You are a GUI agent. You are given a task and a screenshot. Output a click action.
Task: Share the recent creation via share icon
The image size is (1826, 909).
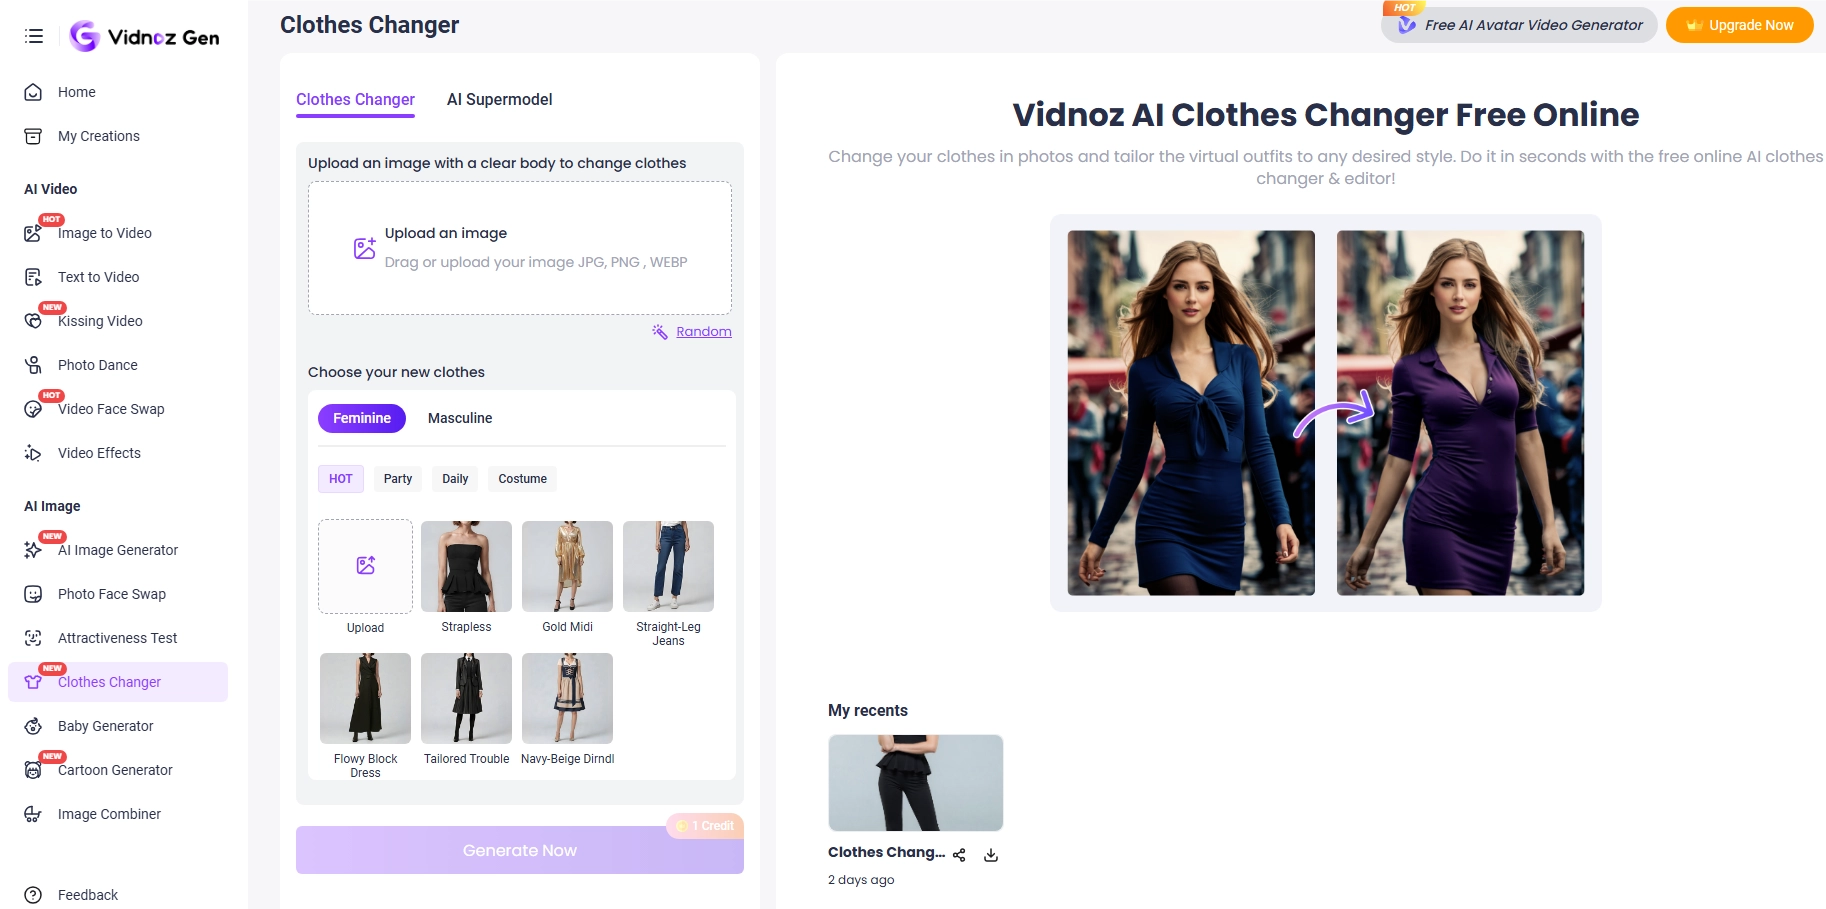click(959, 855)
